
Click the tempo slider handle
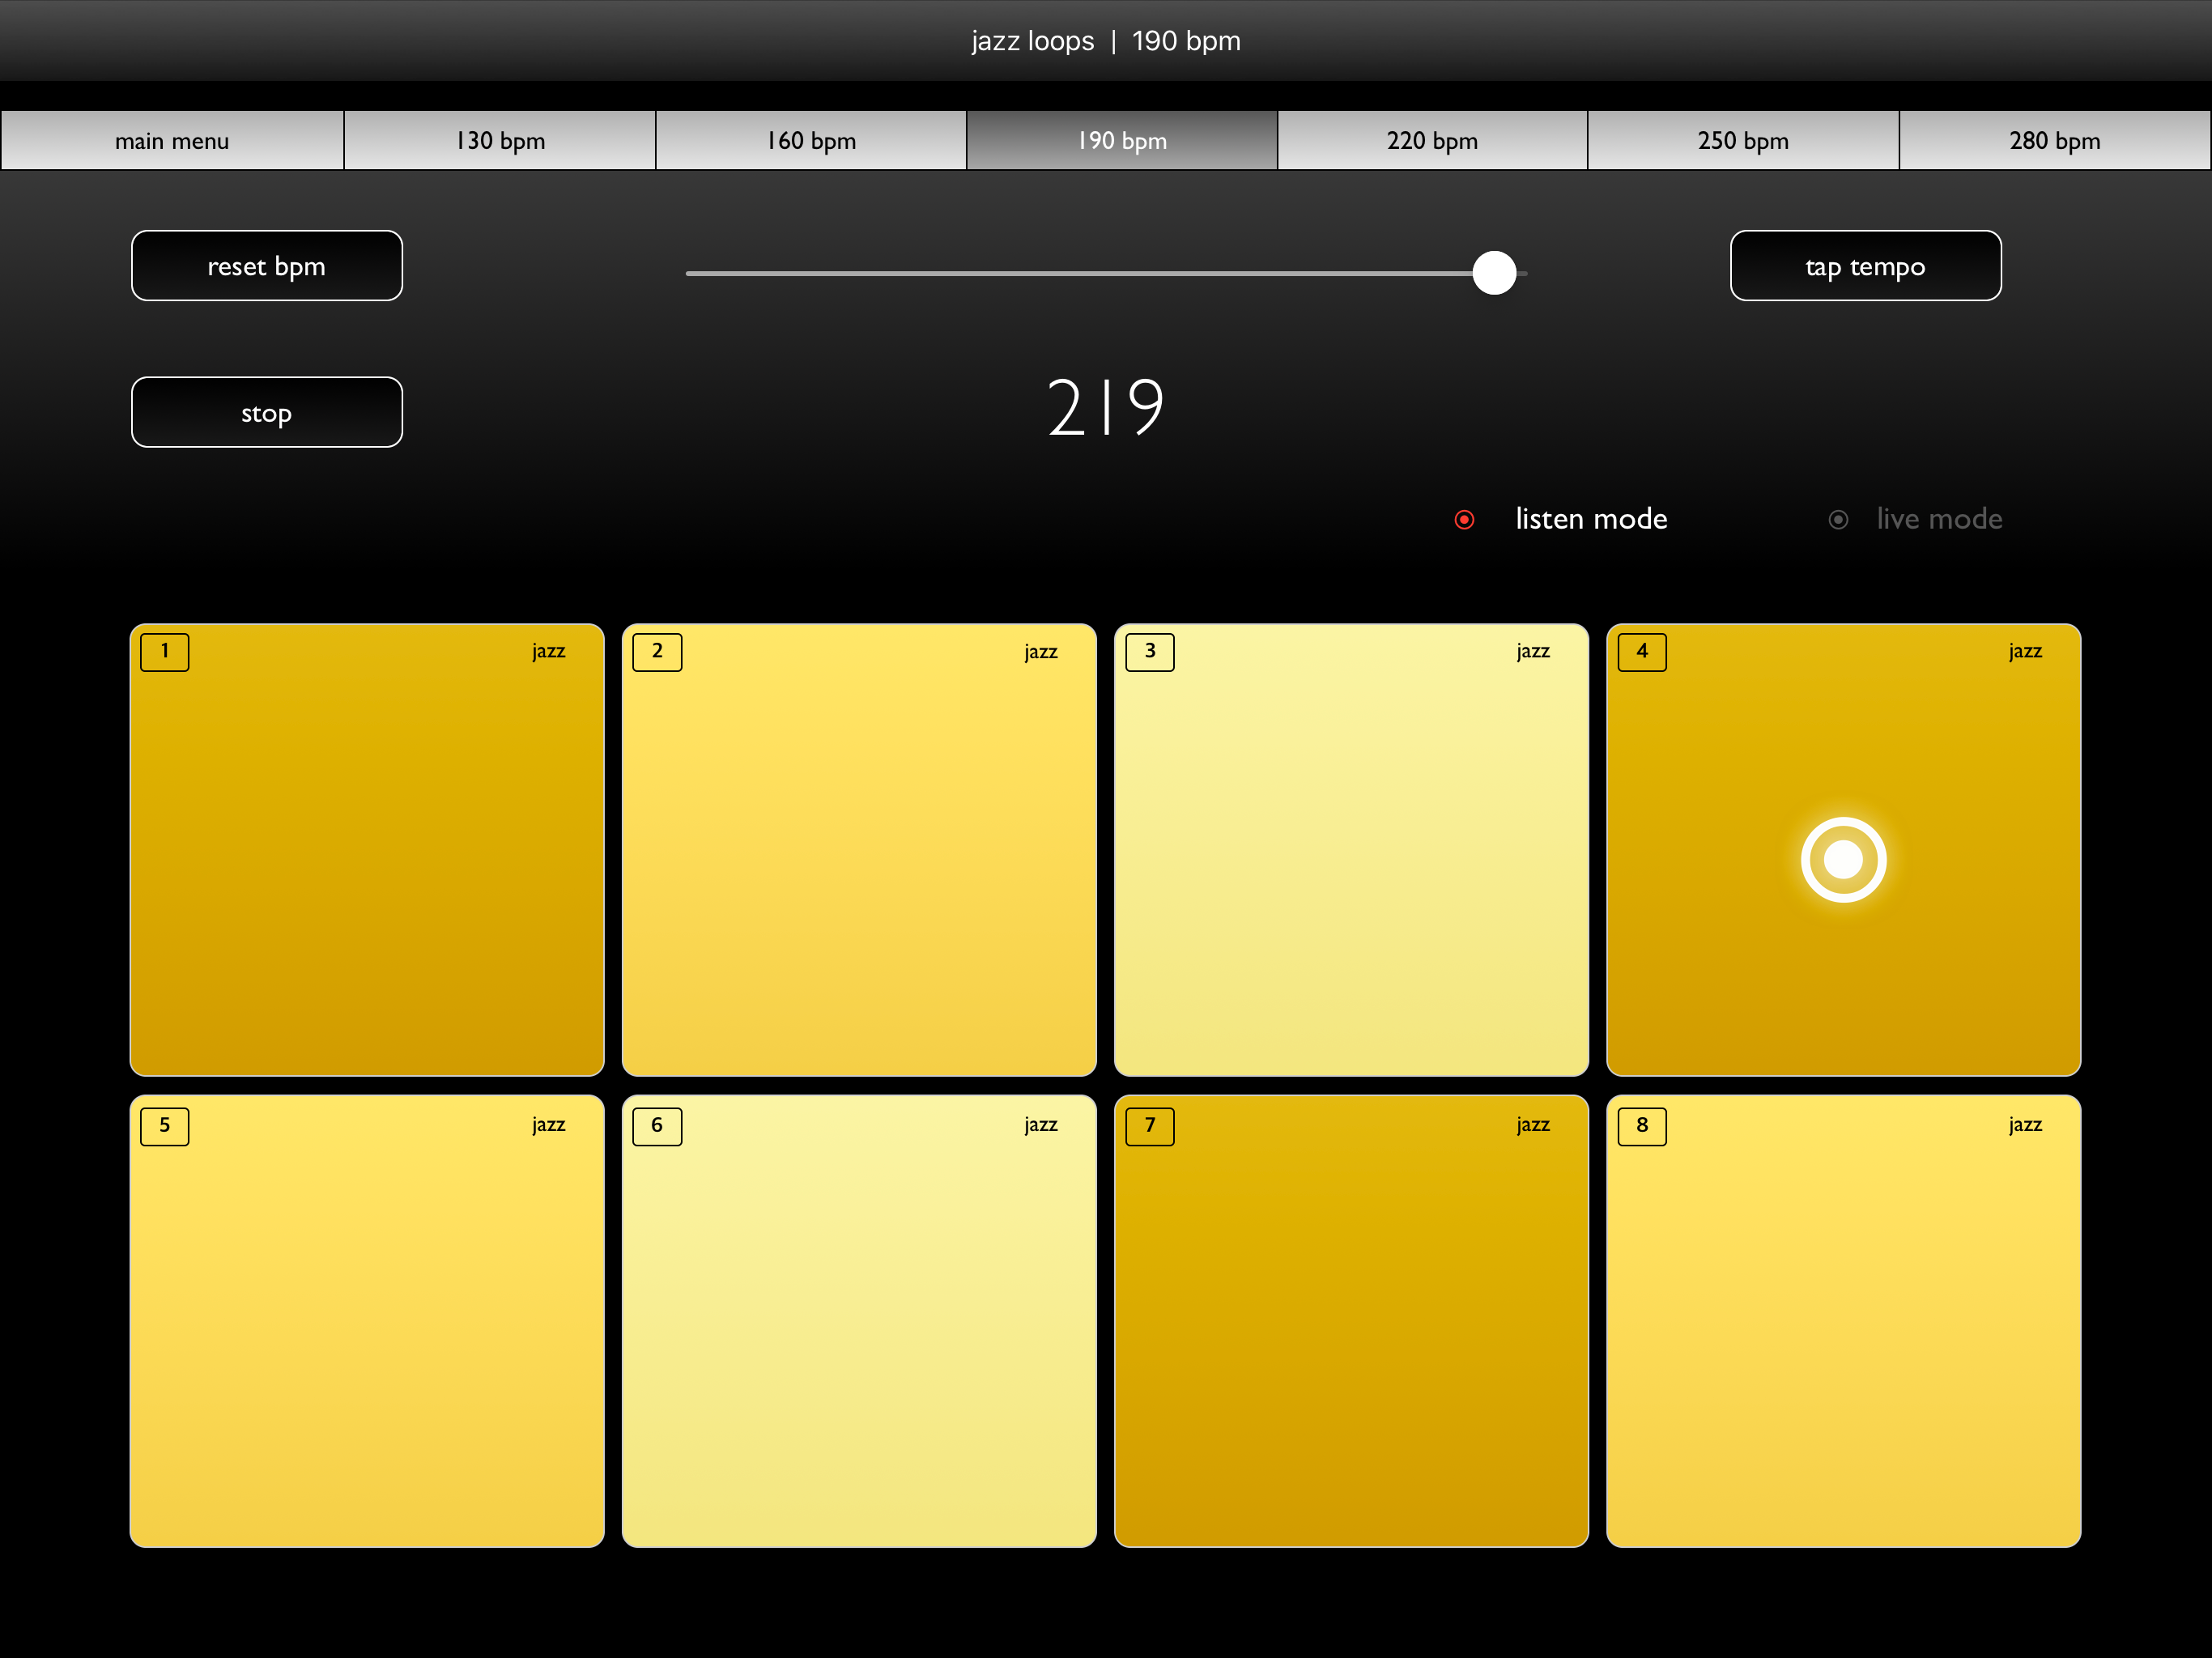pos(1494,273)
